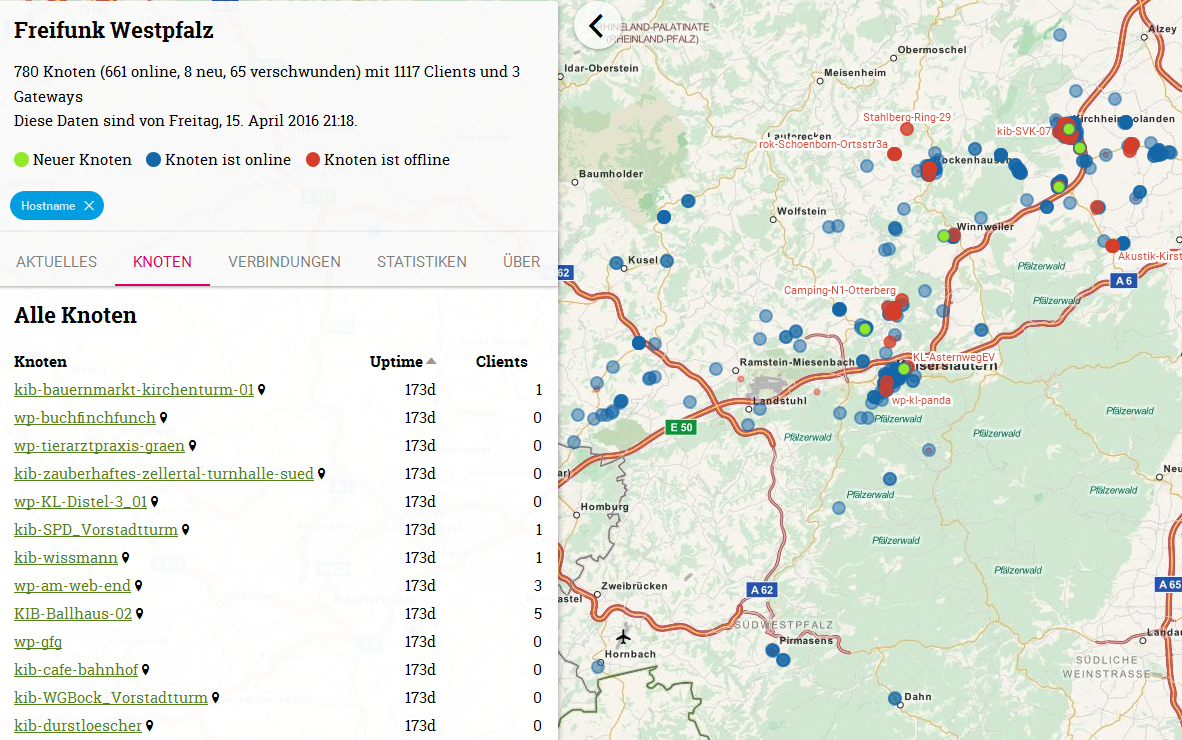
Task: Click pin icon beside wp-am-web-end
Action: 138,586
